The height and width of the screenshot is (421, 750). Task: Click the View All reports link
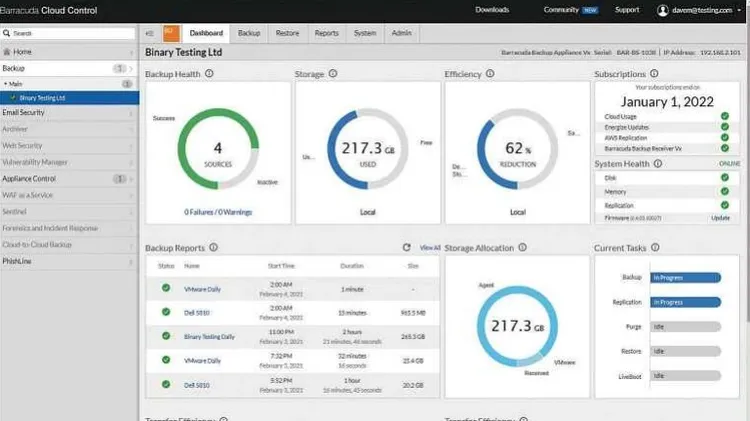pyautogui.click(x=430, y=247)
